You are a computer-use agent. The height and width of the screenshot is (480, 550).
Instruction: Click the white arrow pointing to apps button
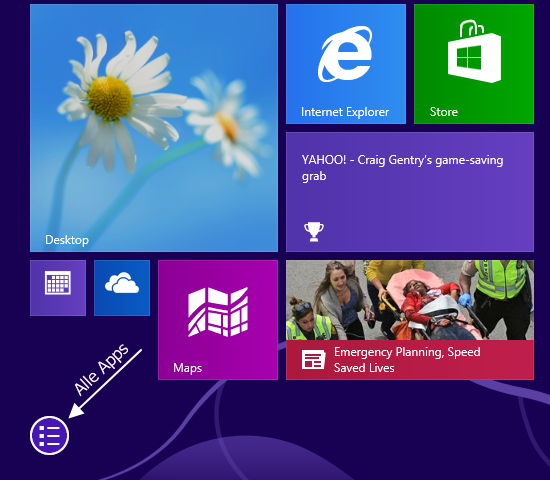point(105,383)
